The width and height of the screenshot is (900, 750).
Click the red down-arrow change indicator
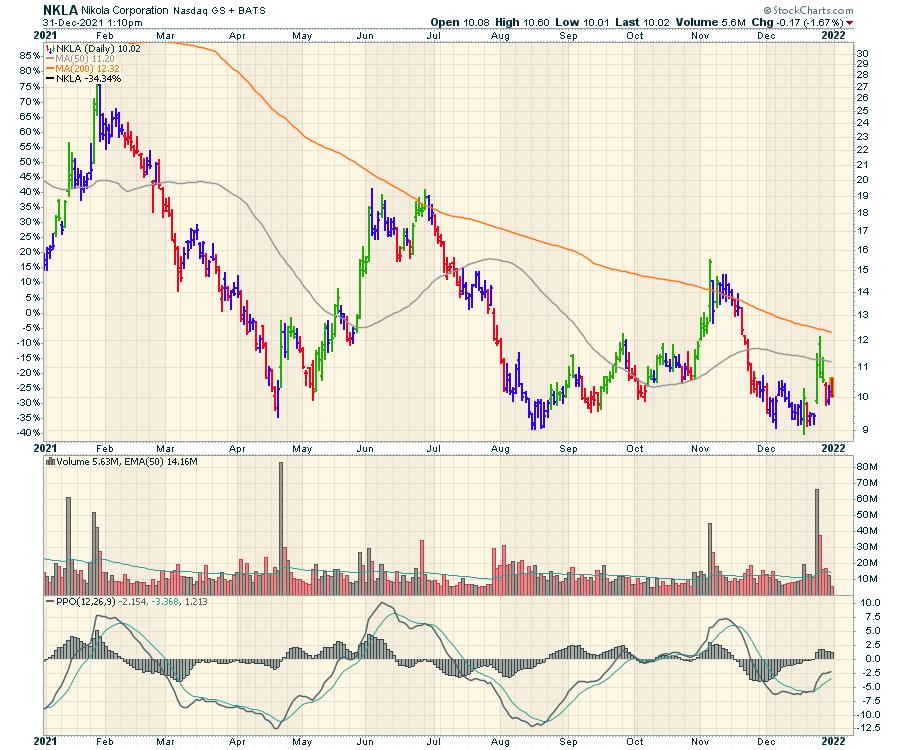pyautogui.click(x=850, y=22)
